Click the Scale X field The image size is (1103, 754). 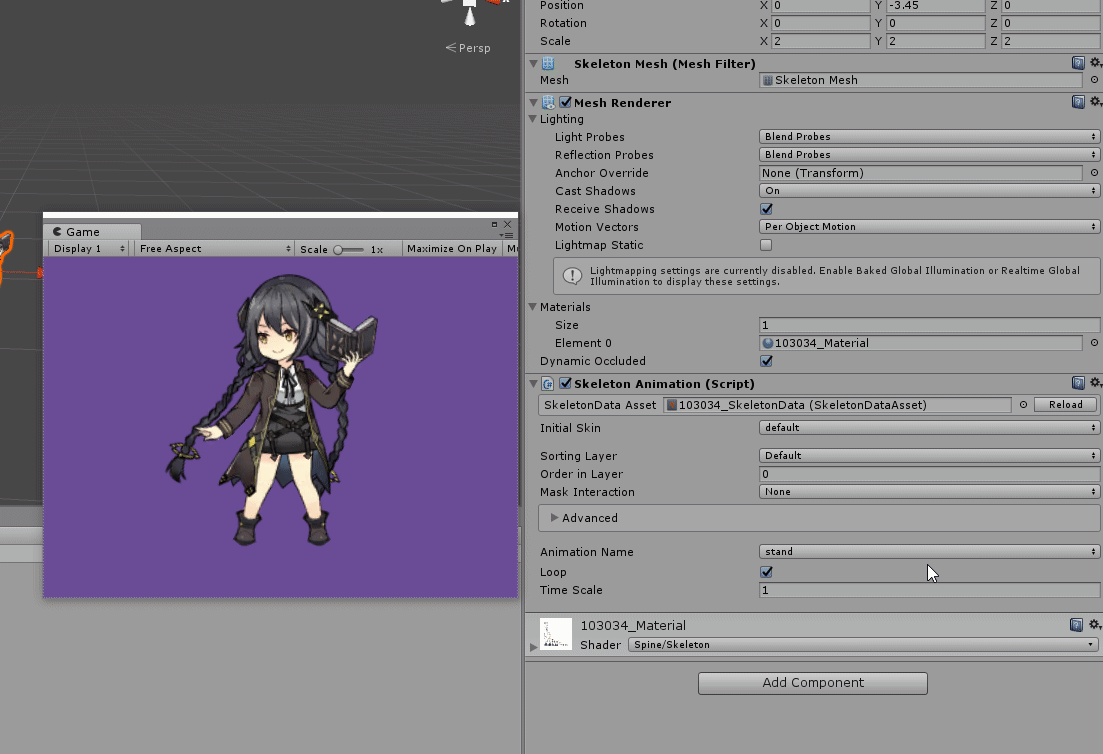821,41
